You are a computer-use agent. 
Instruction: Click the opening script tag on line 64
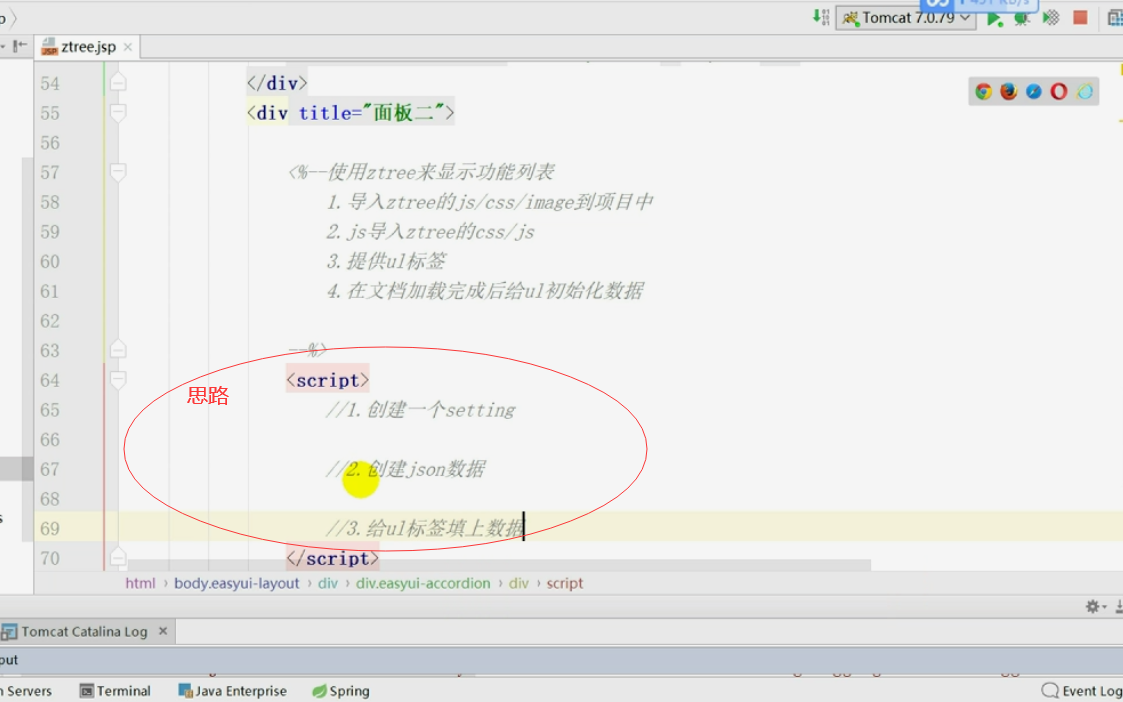pos(327,380)
